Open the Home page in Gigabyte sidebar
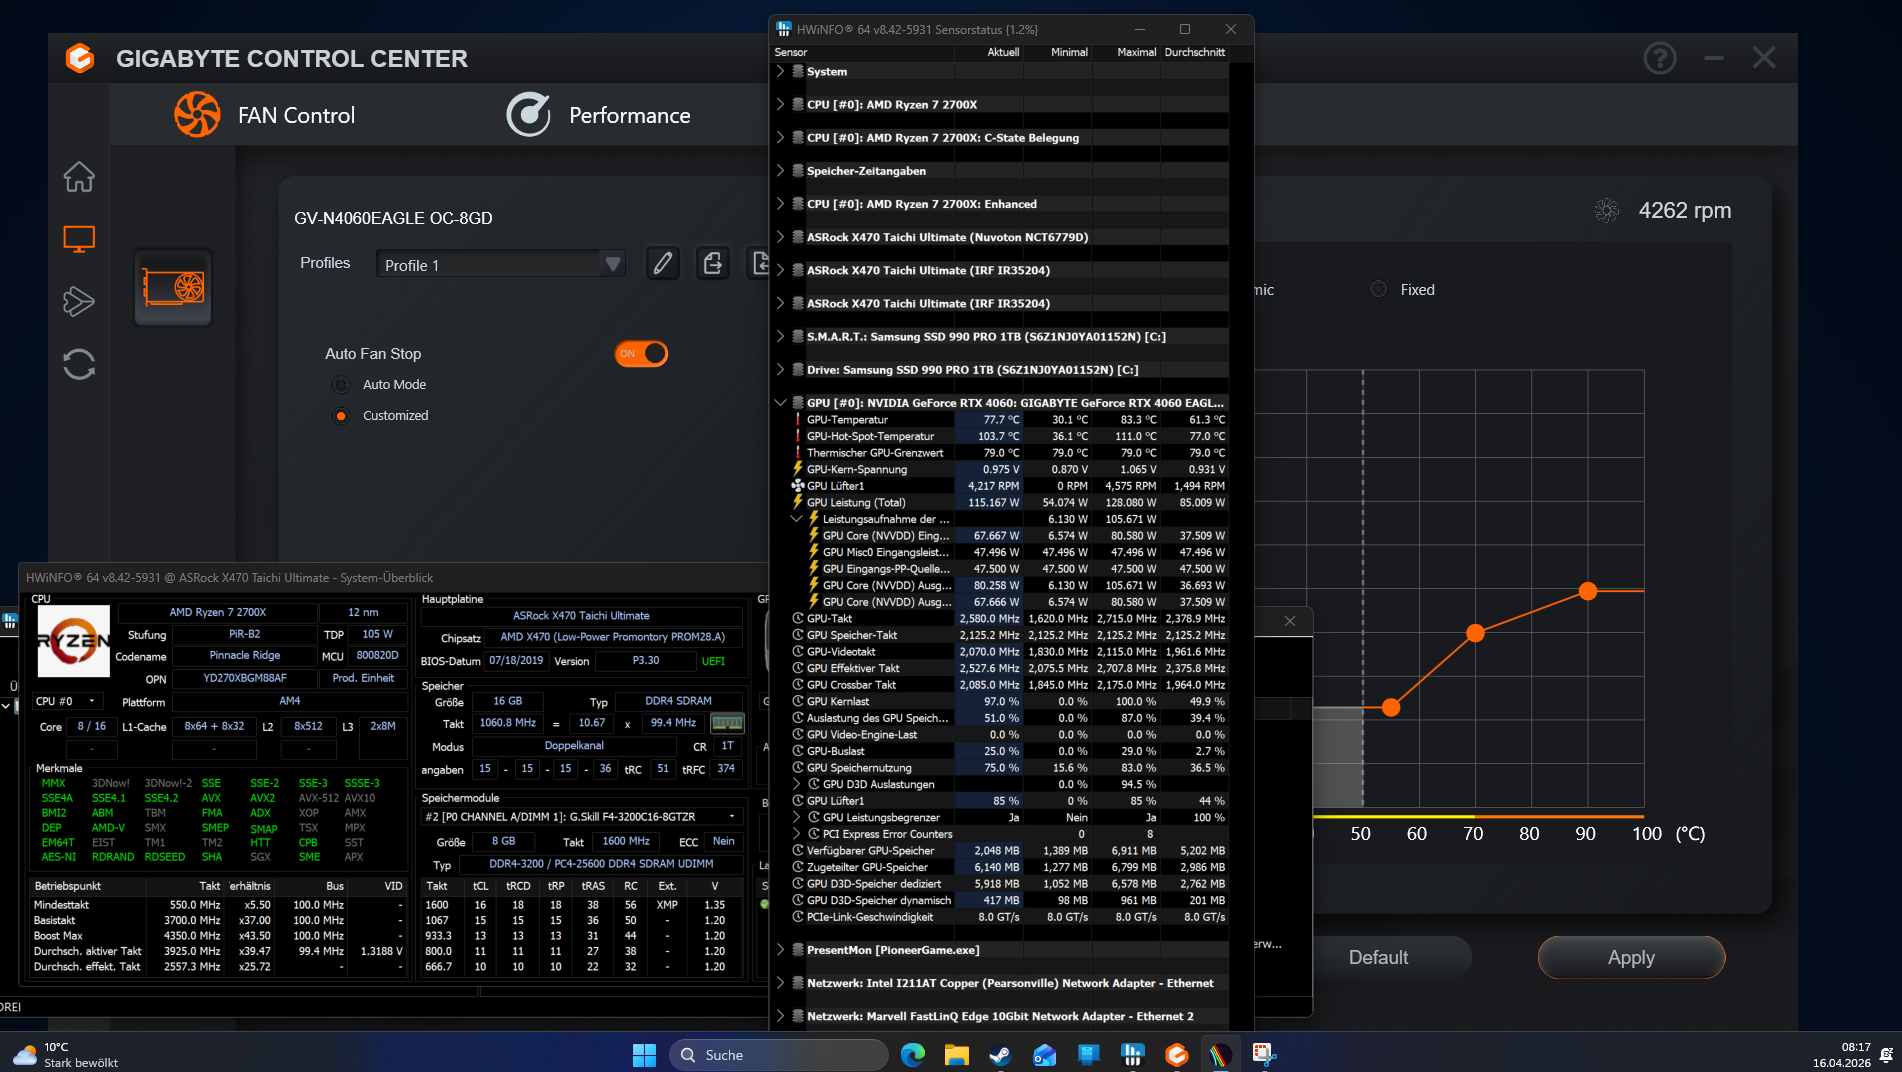The height and width of the screenshot is (1072, 1902). [79, 177]
